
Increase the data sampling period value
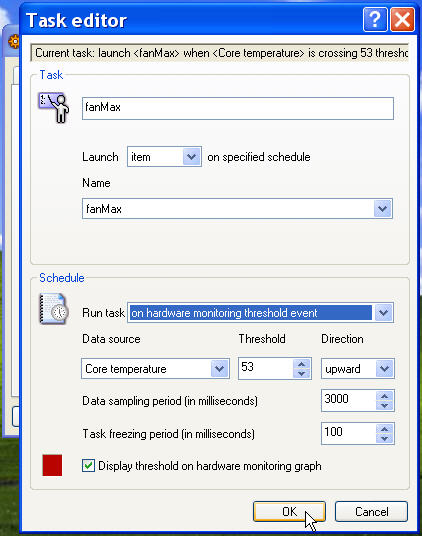click(x=384, y=396)
